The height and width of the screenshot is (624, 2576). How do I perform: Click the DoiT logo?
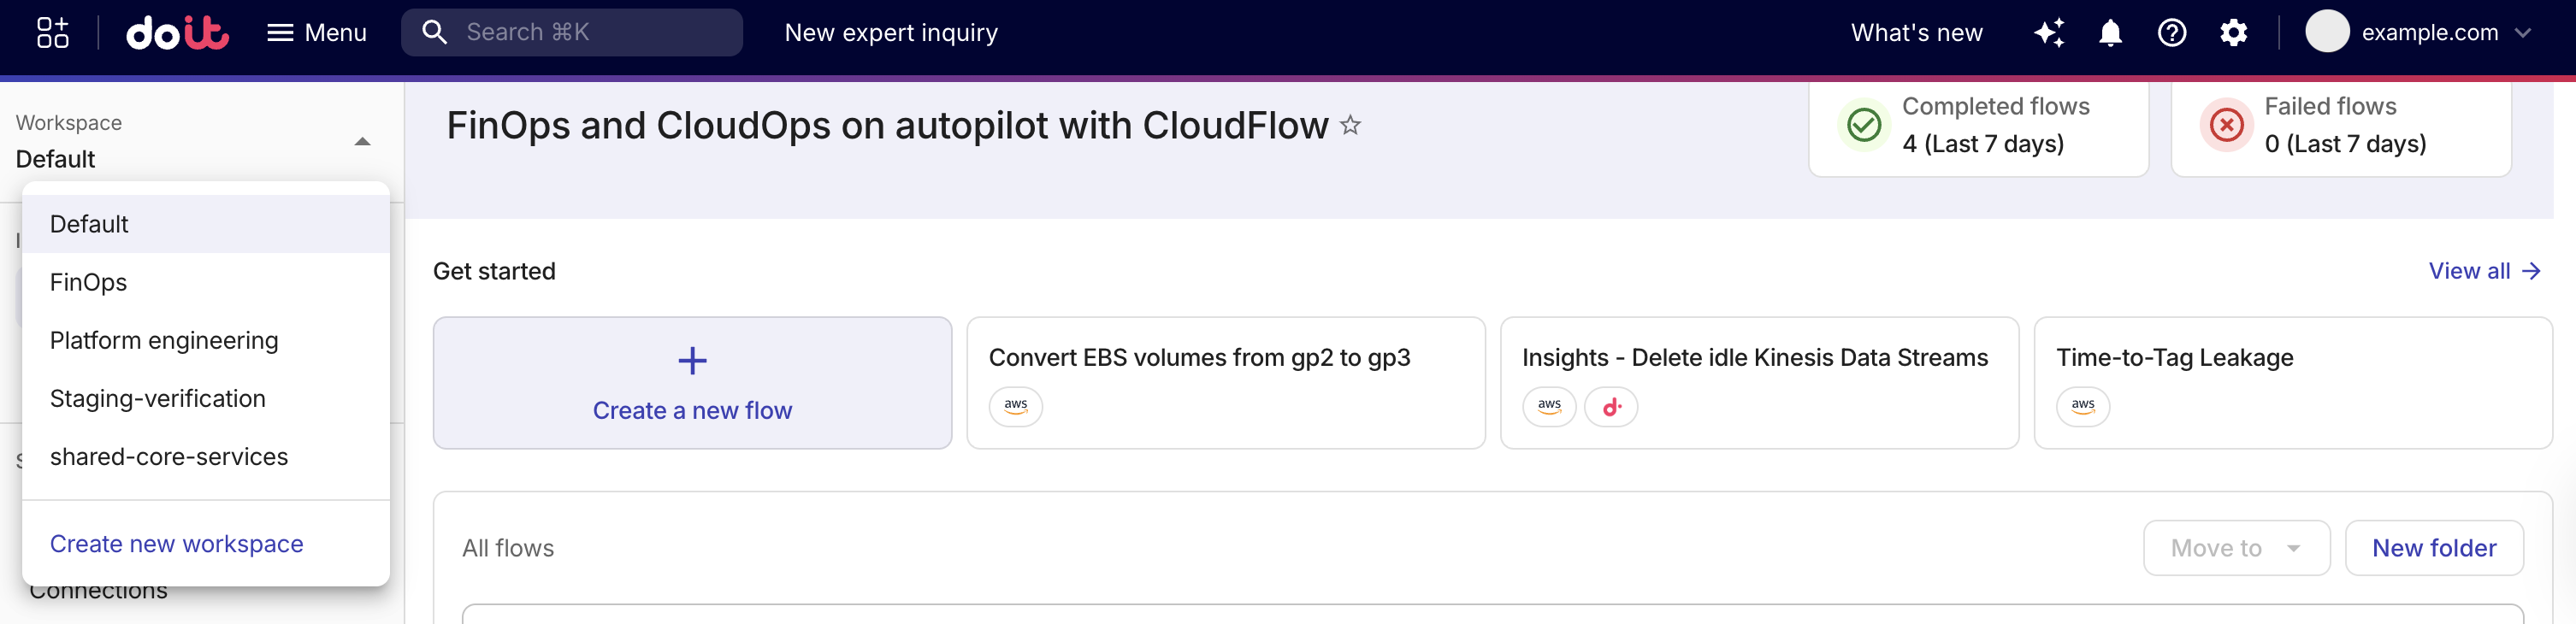point(177,32)
